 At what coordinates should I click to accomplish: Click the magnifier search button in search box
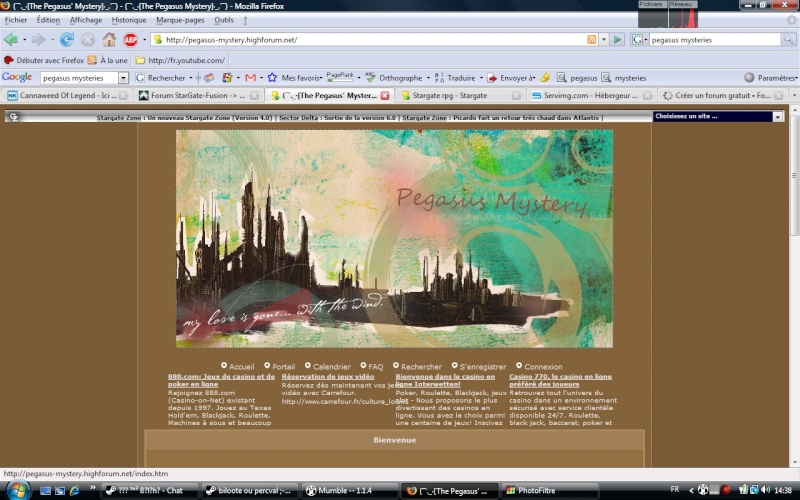[x=789, y=39]
